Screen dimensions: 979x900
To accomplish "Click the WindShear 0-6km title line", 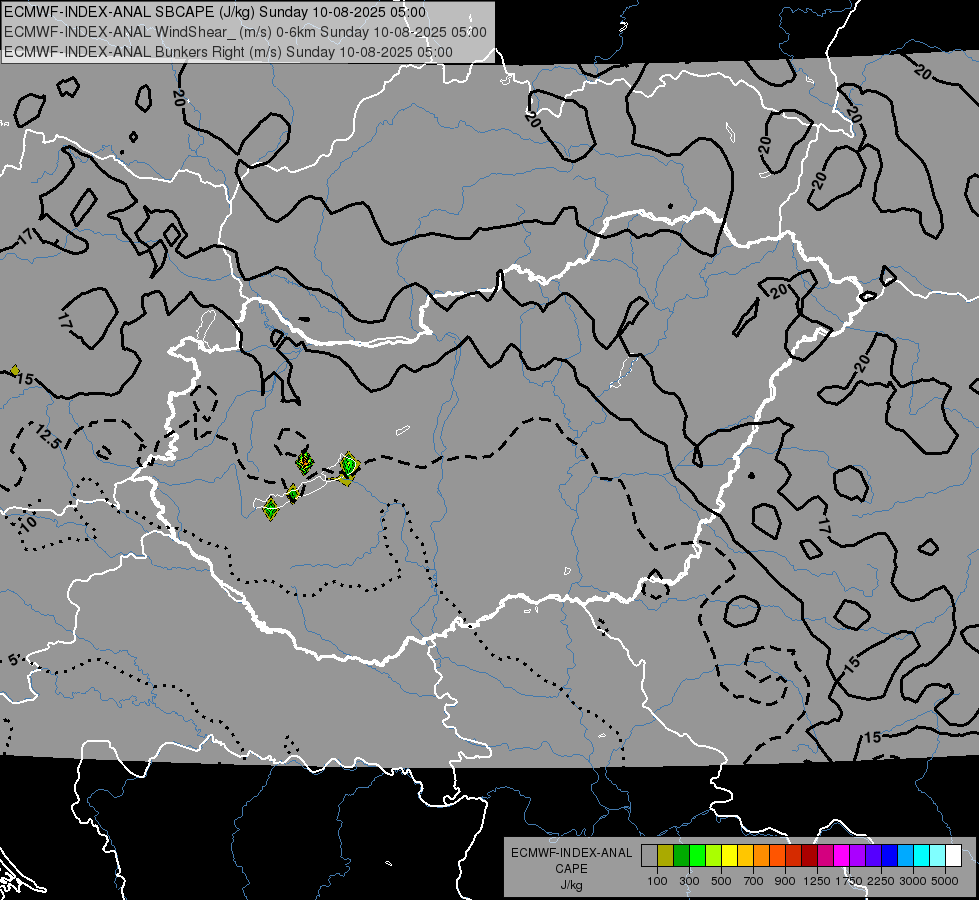I will click(x=245, y=32).
